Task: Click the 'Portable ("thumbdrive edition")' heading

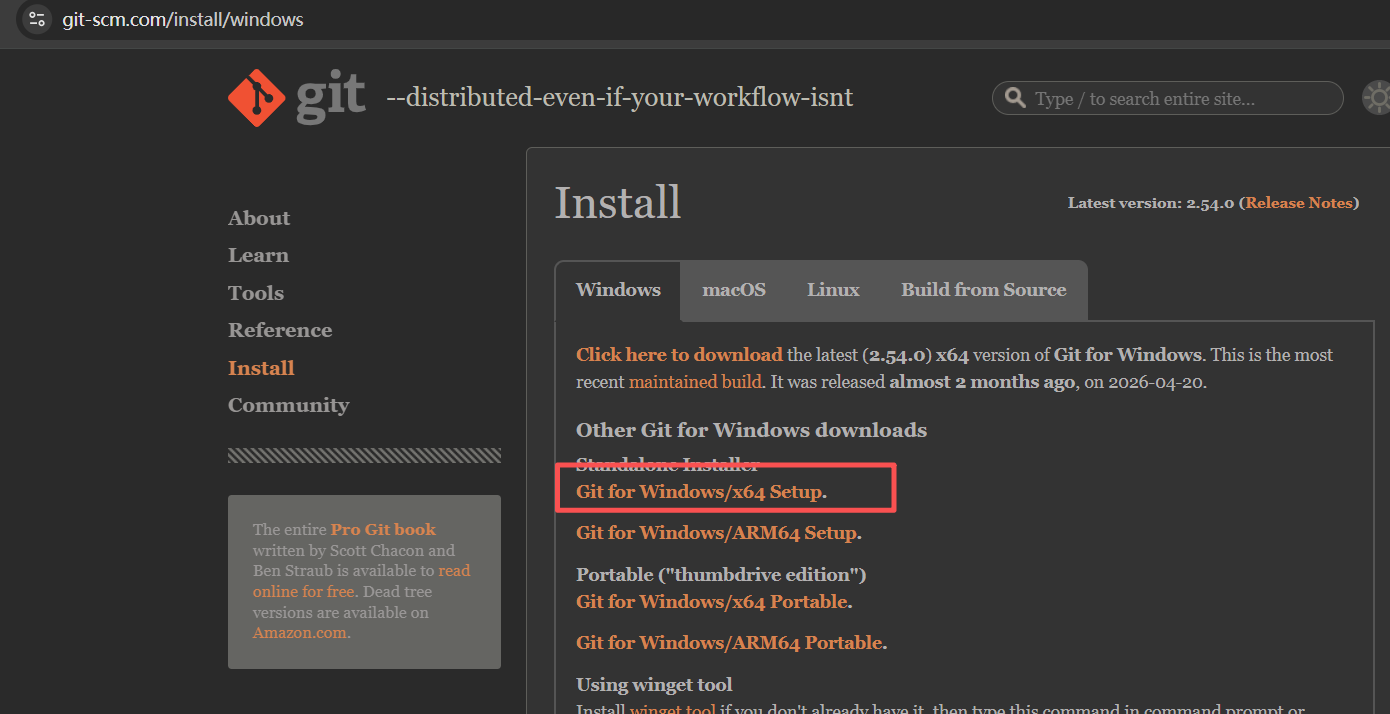Action: tap(721, 575)
